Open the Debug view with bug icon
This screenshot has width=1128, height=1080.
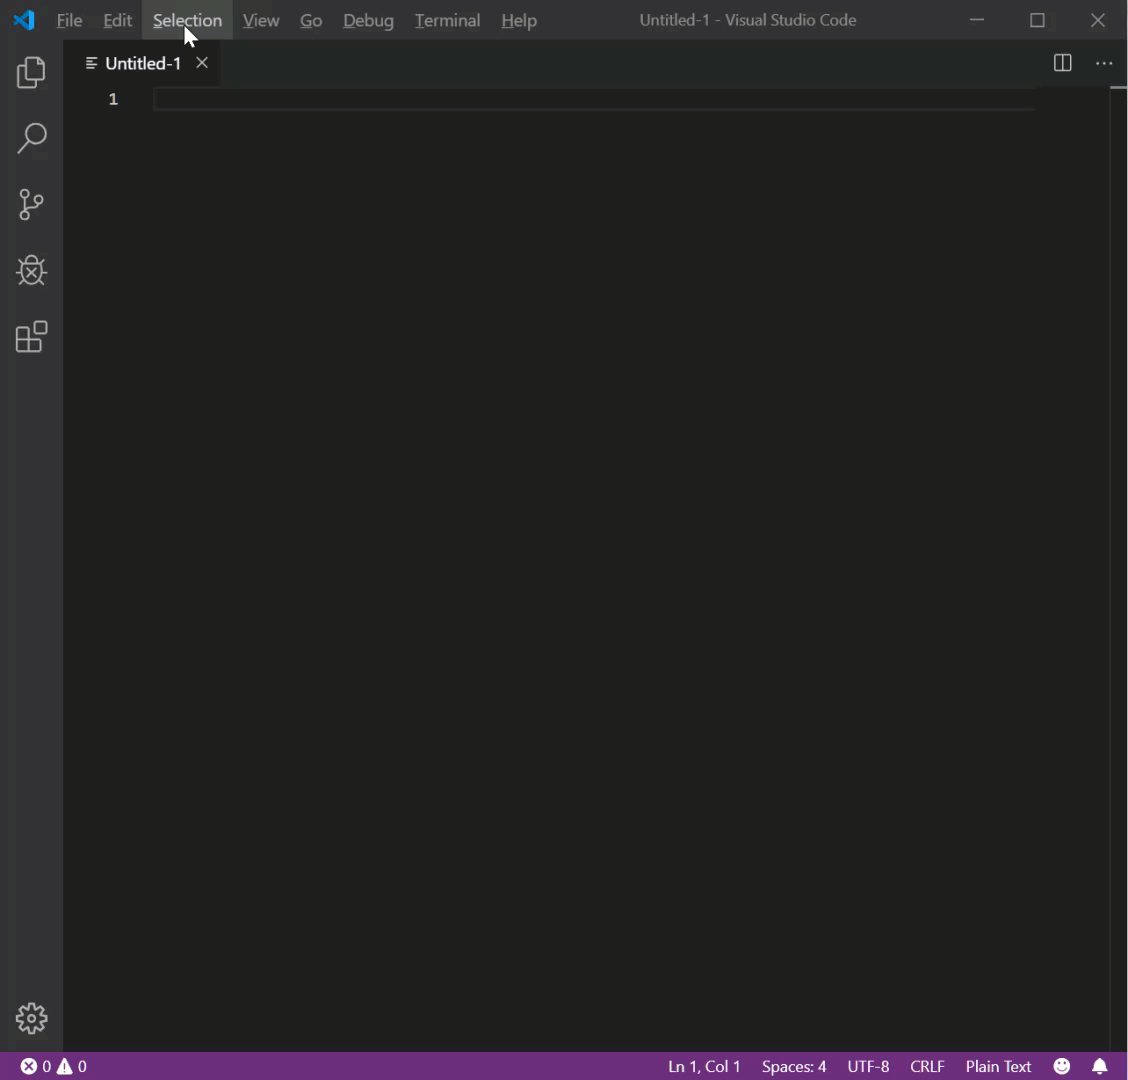31,271
